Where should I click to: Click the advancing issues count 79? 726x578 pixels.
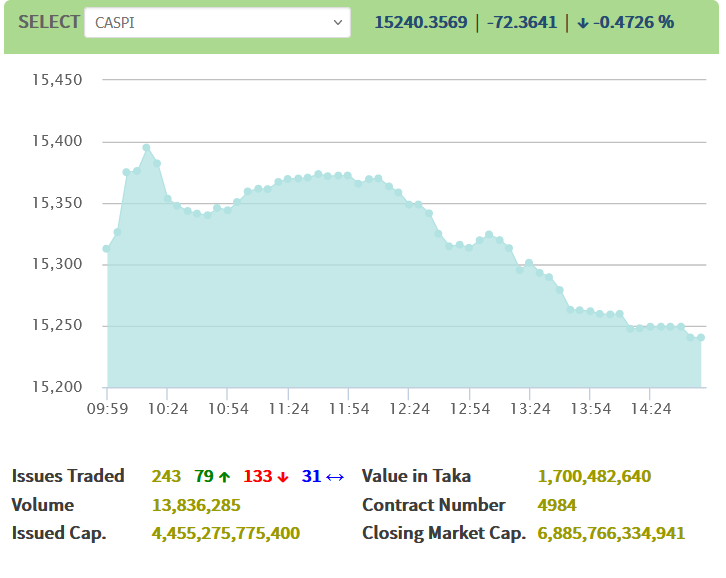pos(204,476)
